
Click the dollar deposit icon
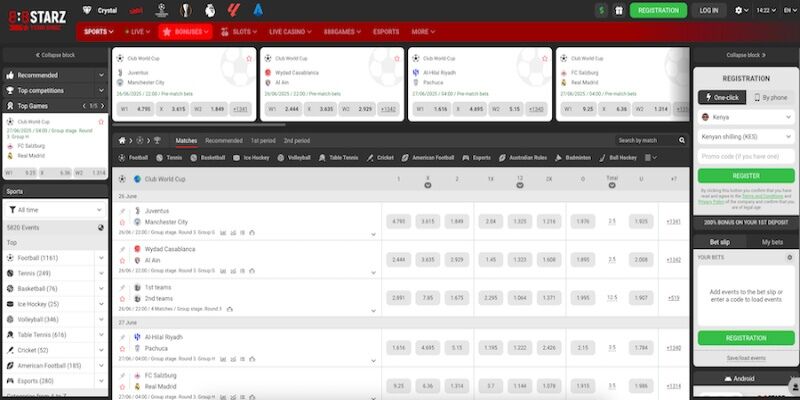[602, 10]
